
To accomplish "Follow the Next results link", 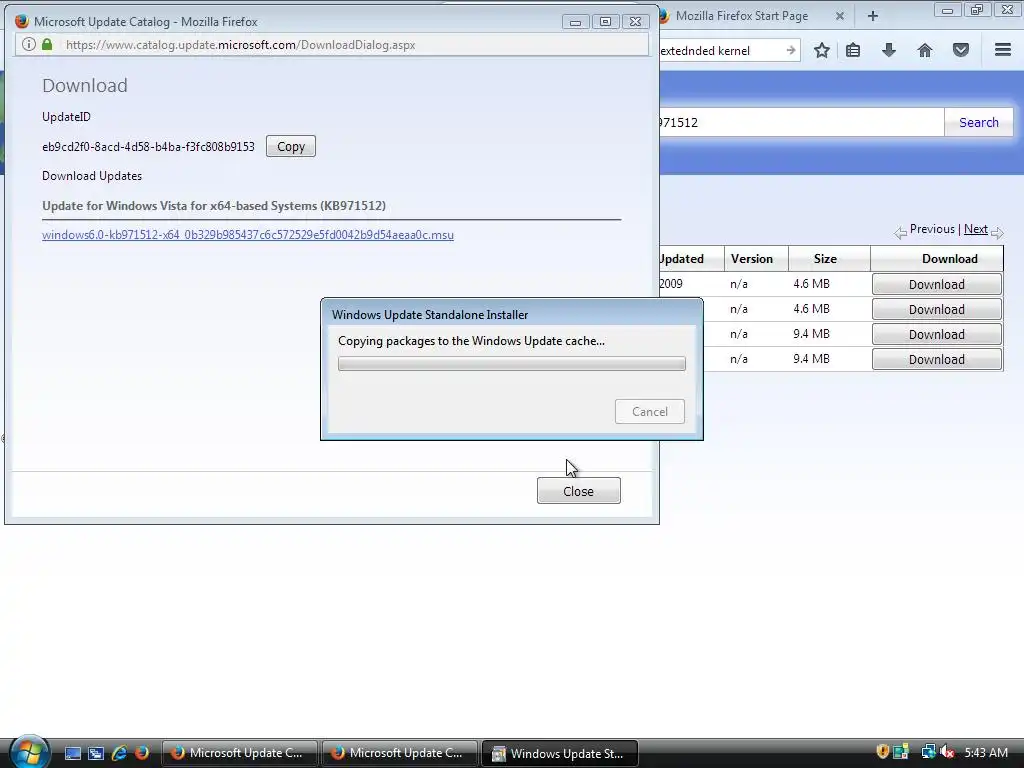I will click(976, 229).
